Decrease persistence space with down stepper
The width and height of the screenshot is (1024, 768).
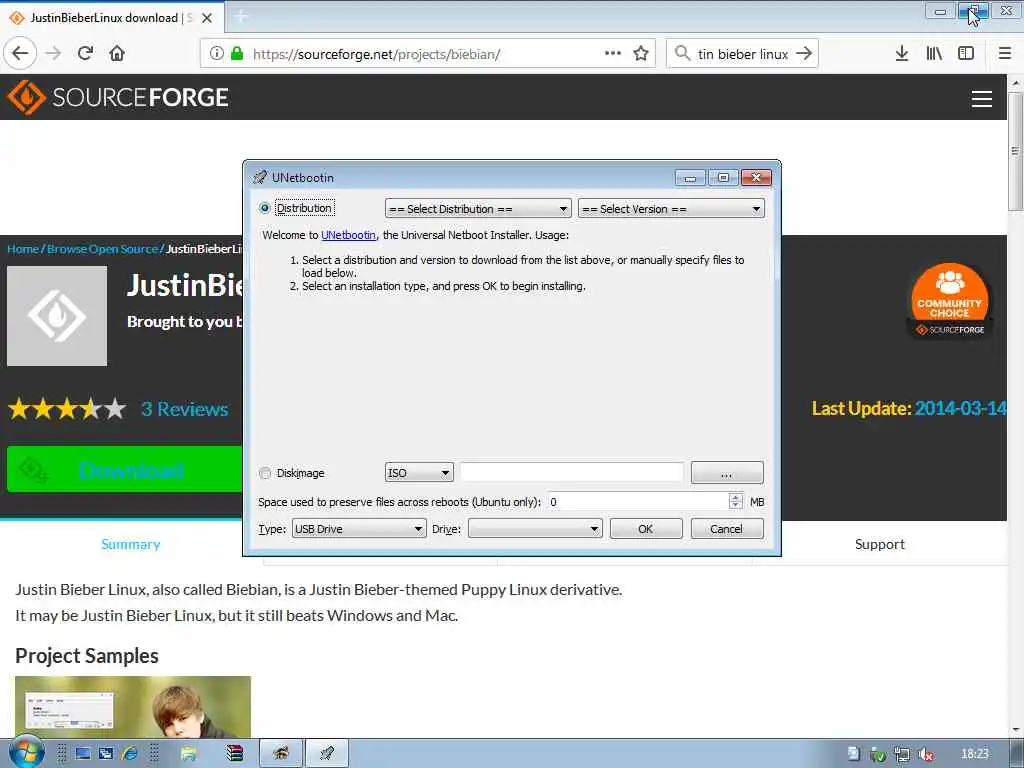tap(735, 505)
